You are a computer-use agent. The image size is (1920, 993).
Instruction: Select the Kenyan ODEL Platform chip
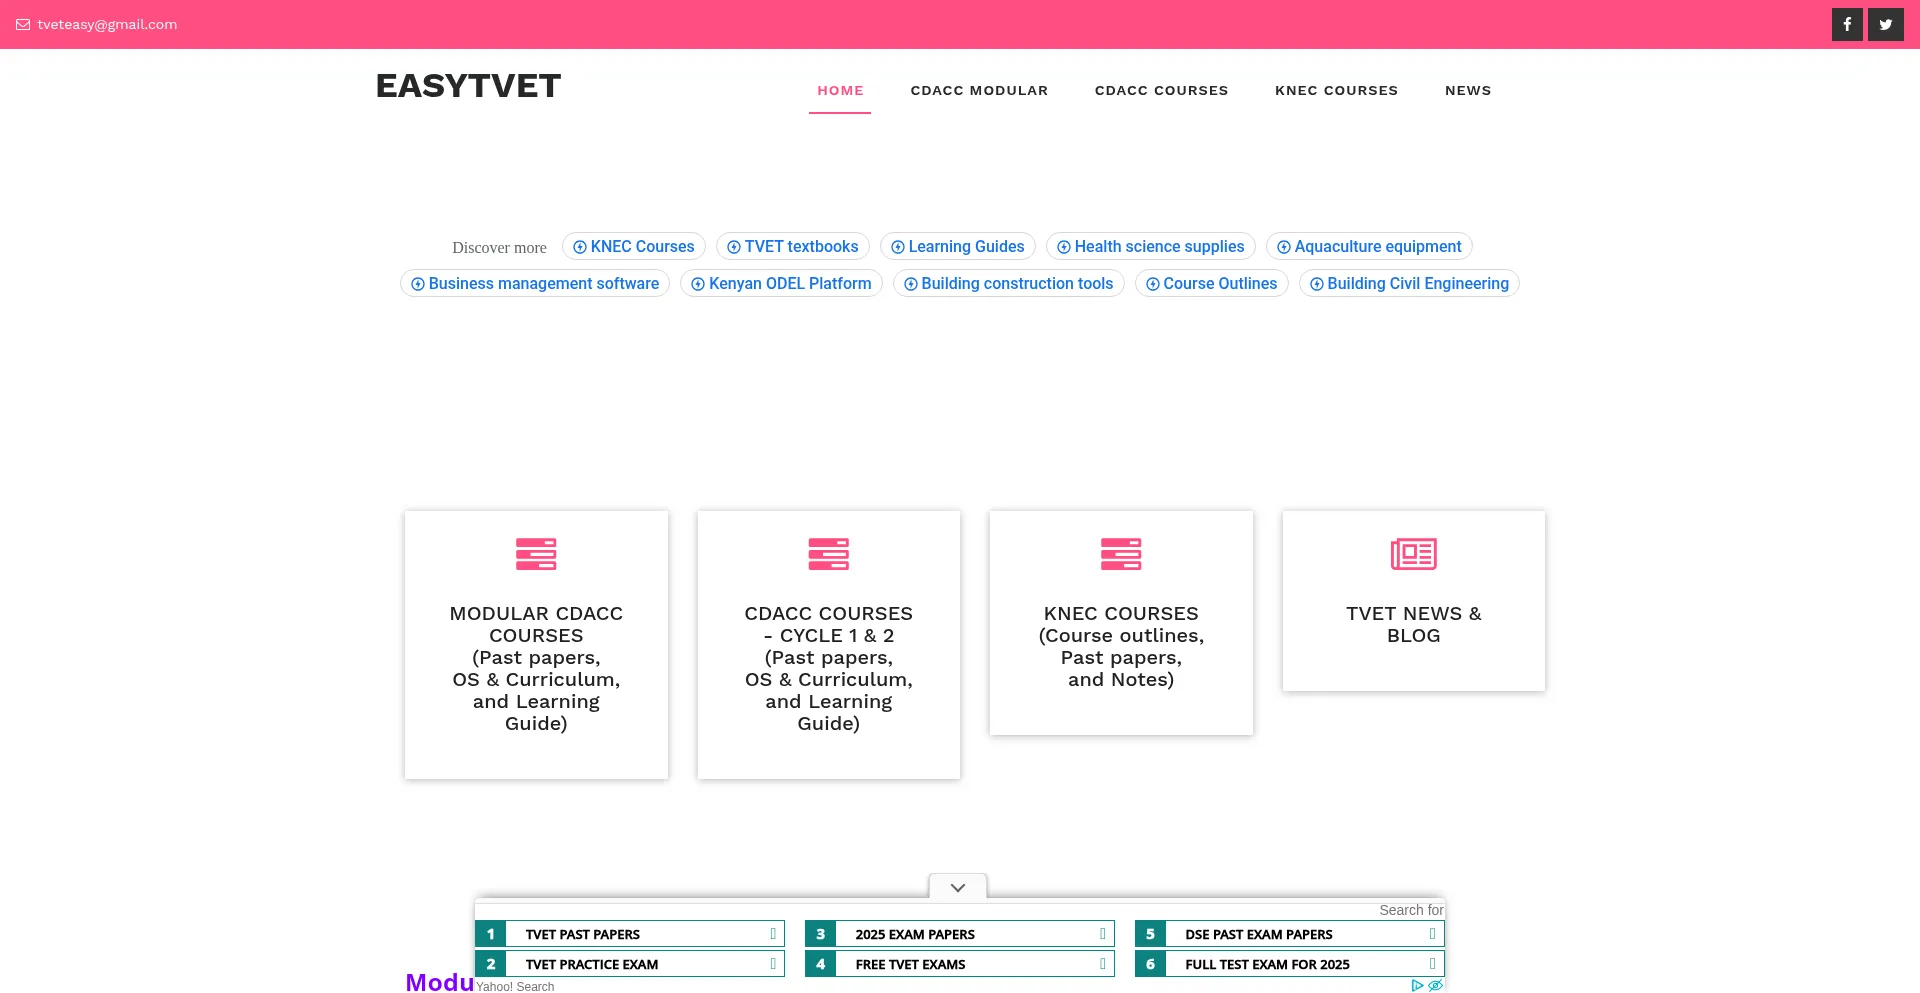[781, 284]
